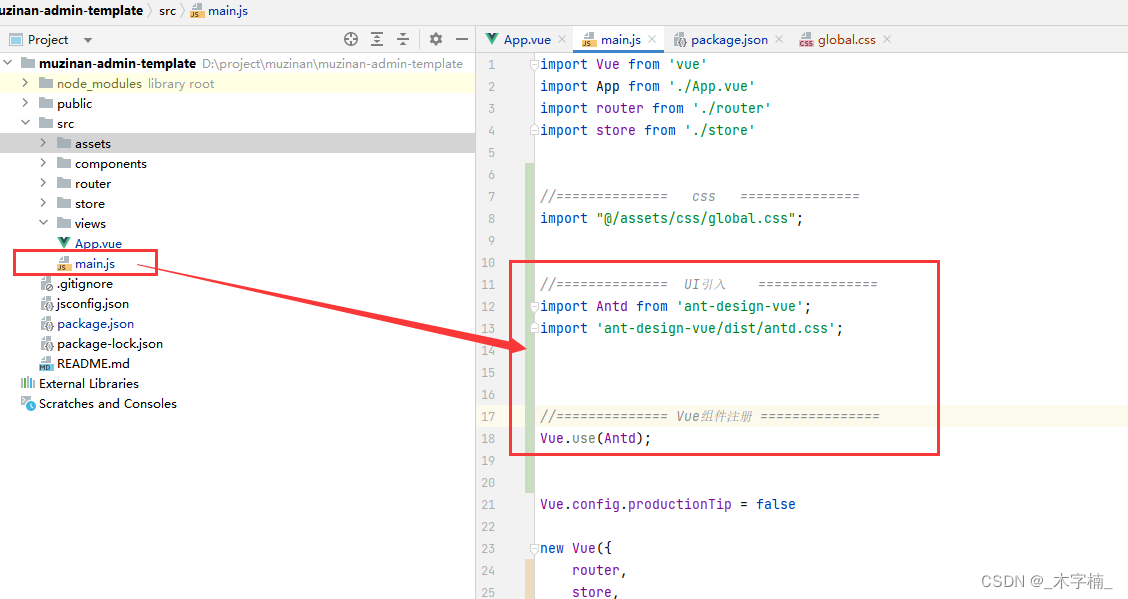
Task: Click the Expand All icon in Project panel
Action: pos(377,40)
